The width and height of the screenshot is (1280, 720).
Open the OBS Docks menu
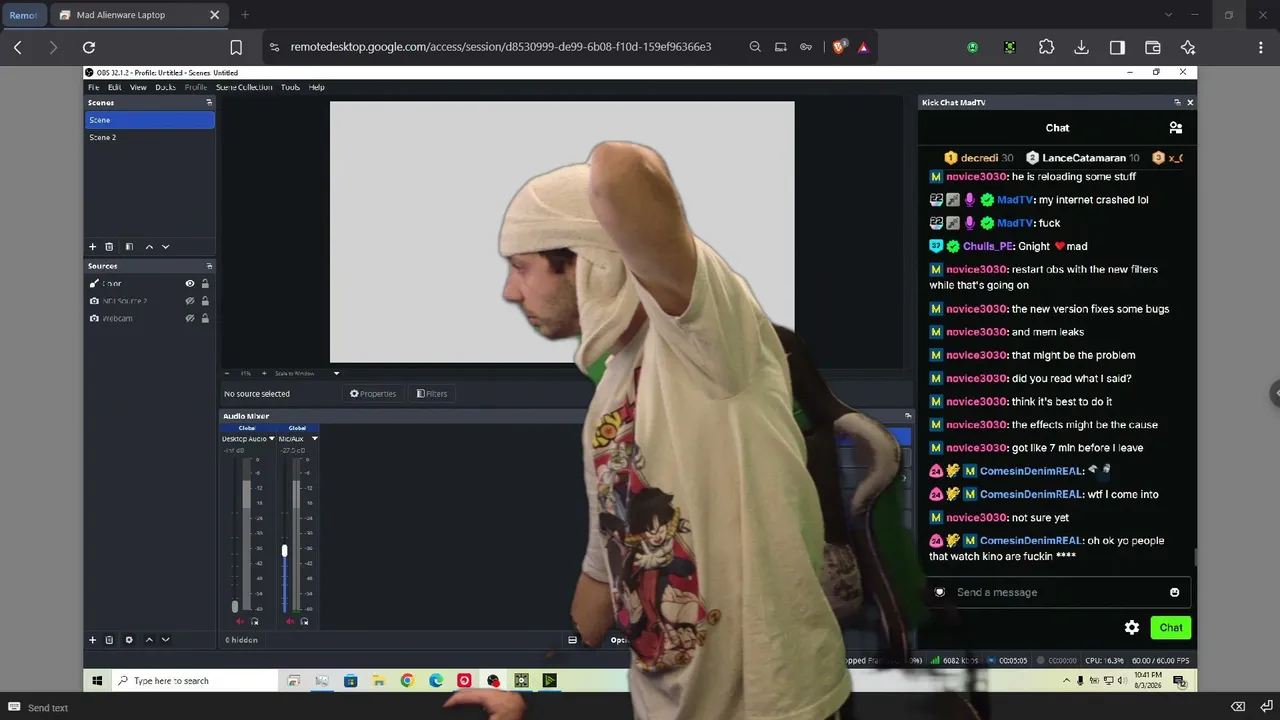tap(166, 87)
